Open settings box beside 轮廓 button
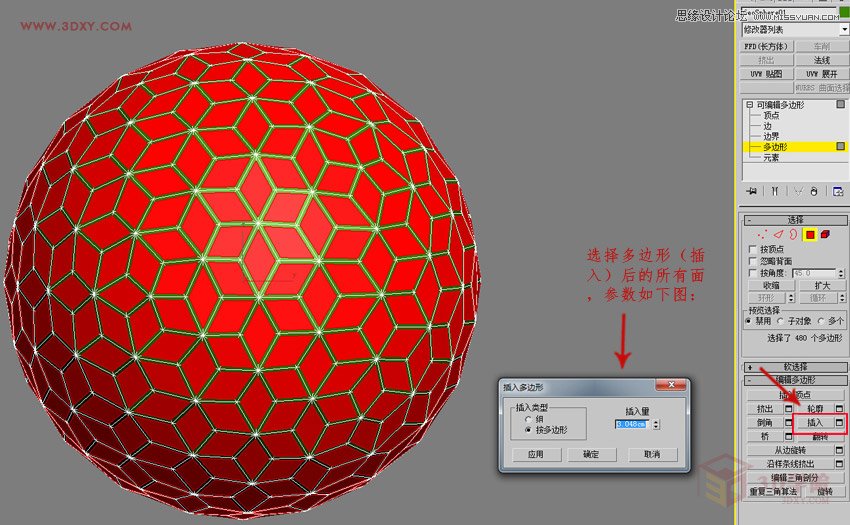Viewport: 850px width, 525px height. coord(840,409)
